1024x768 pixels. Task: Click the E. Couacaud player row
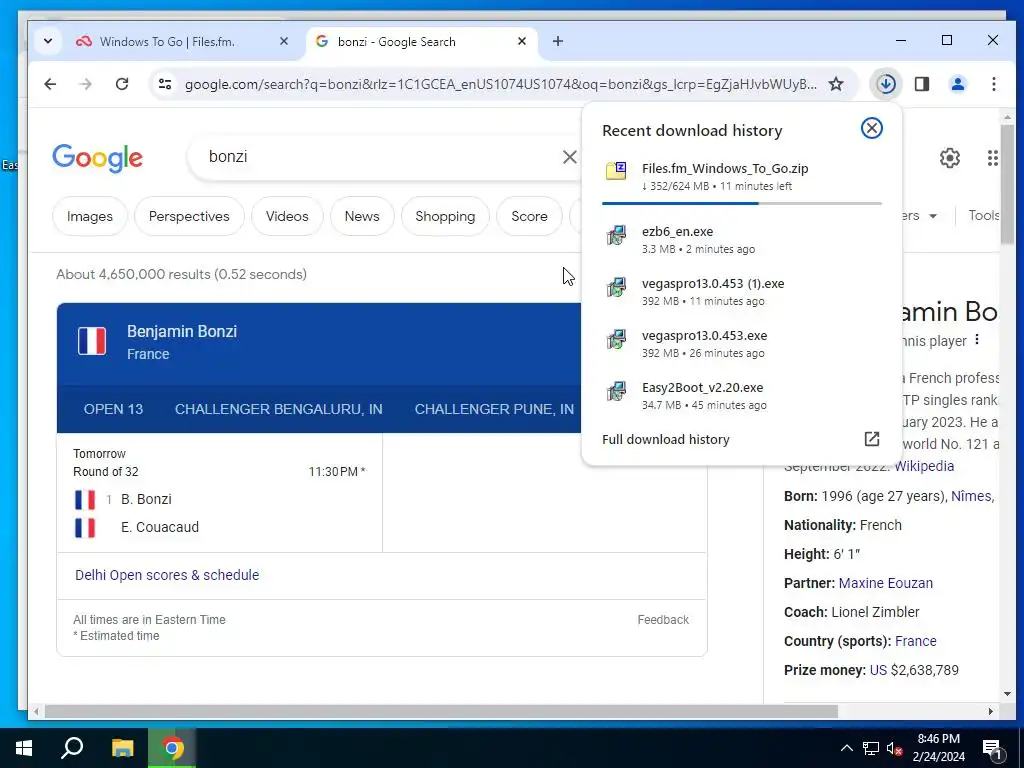[x=219, y=528]
